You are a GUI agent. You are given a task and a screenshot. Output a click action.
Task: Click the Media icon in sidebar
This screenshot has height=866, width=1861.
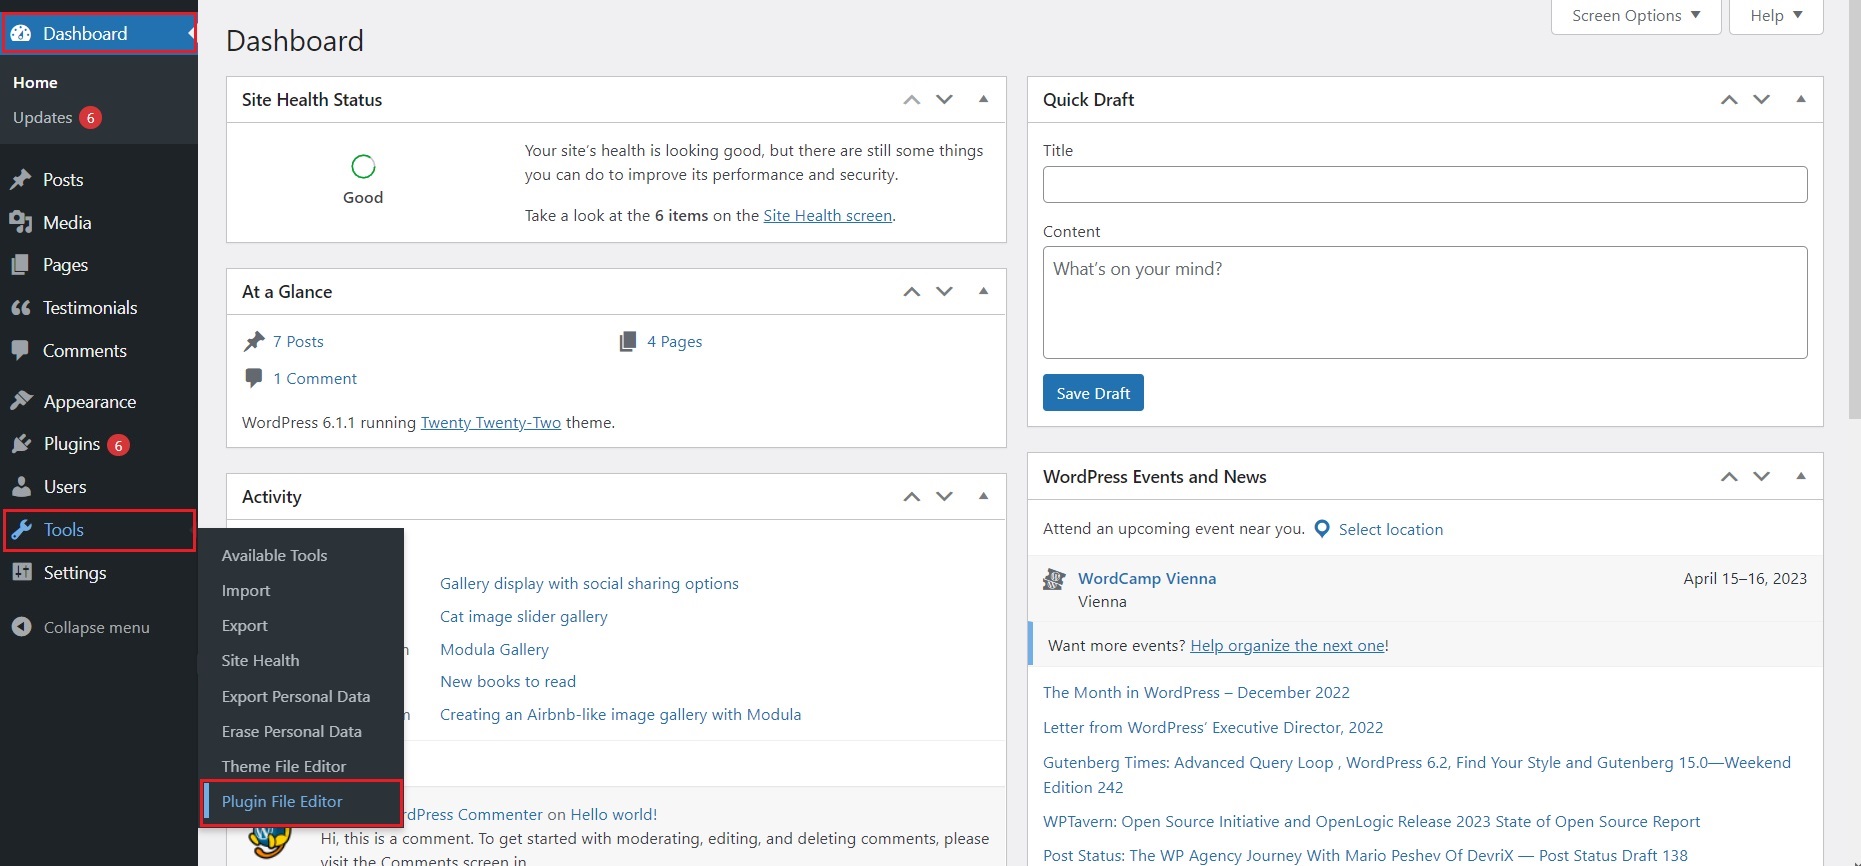21,222
